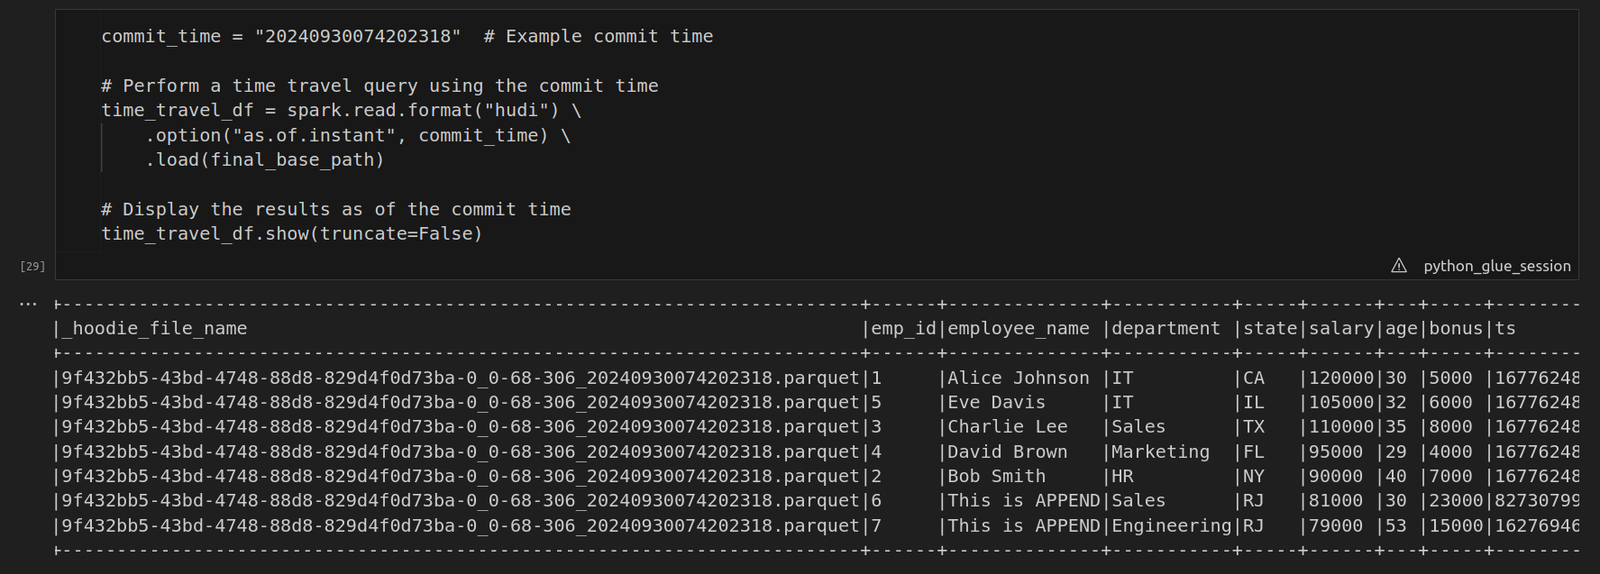Click the warning triangle icon in the cell

1399,266
